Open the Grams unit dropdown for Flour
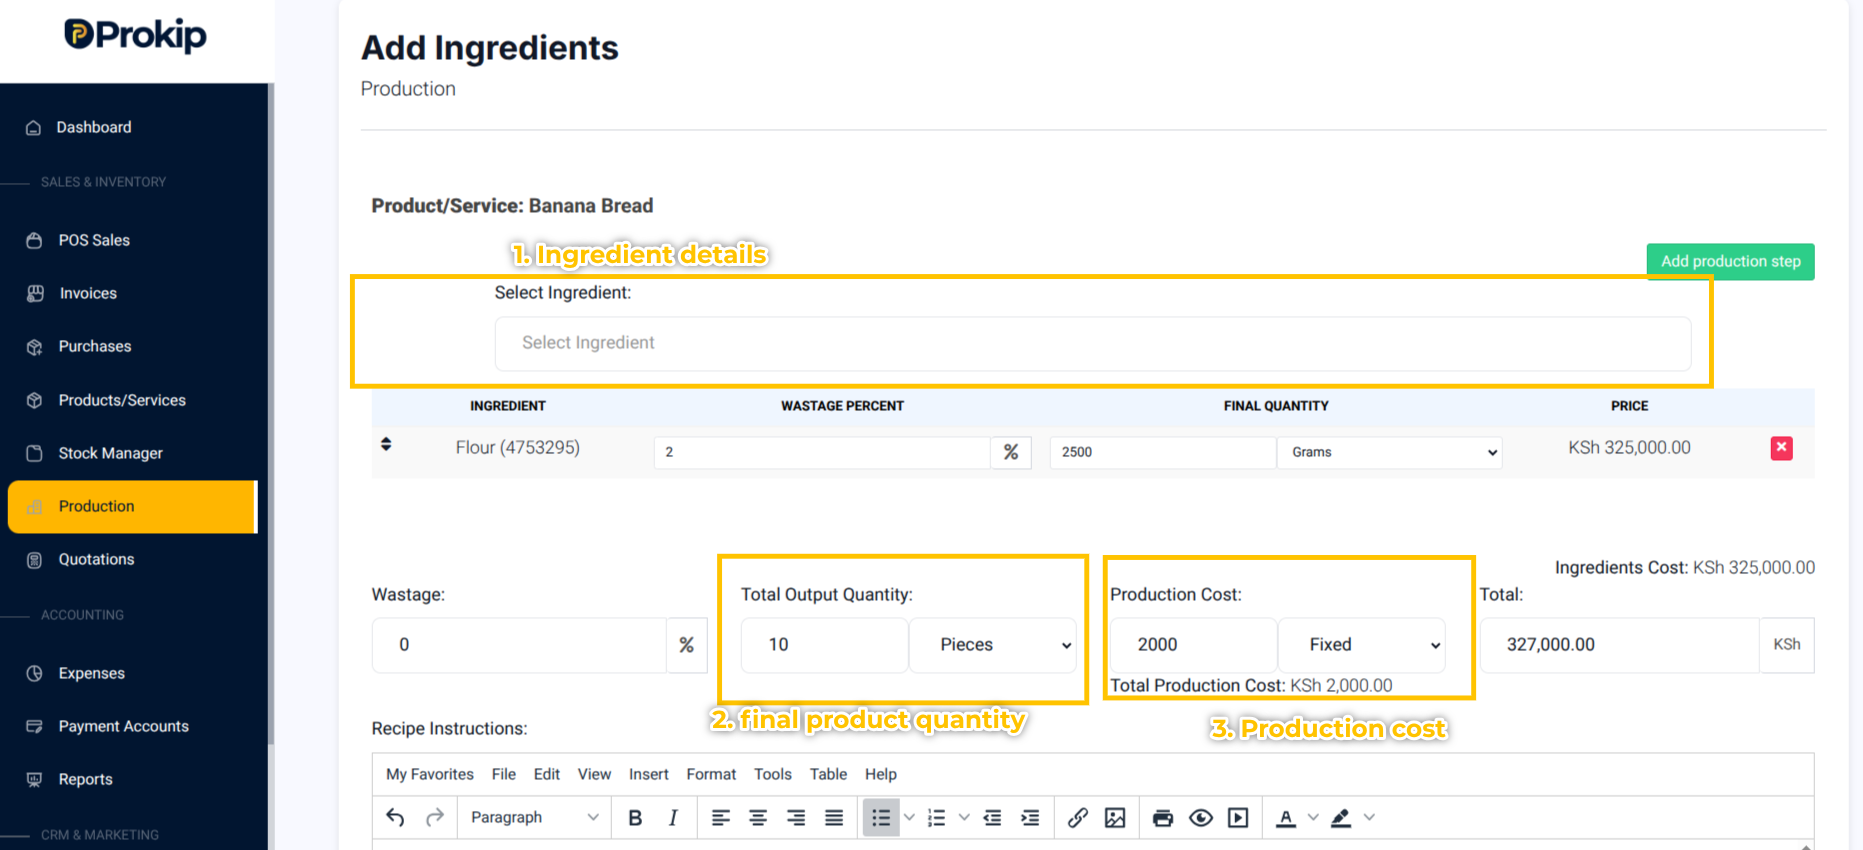The height and width of the screenshot is (850, 1863). pyautogui.click(x=1390, y=452)
